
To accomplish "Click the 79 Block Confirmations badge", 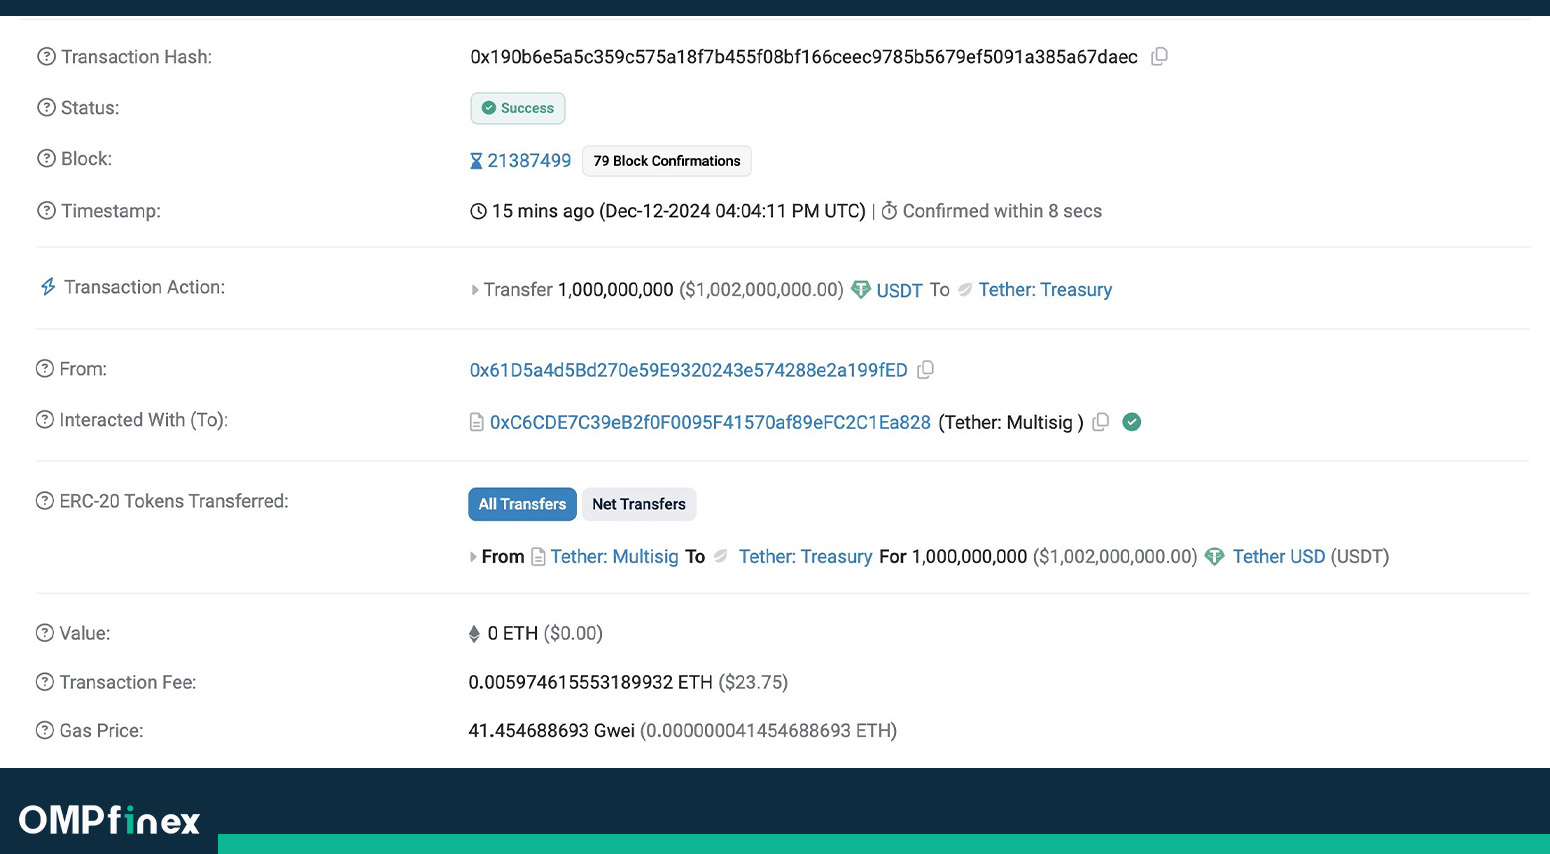I will (667, 161).
